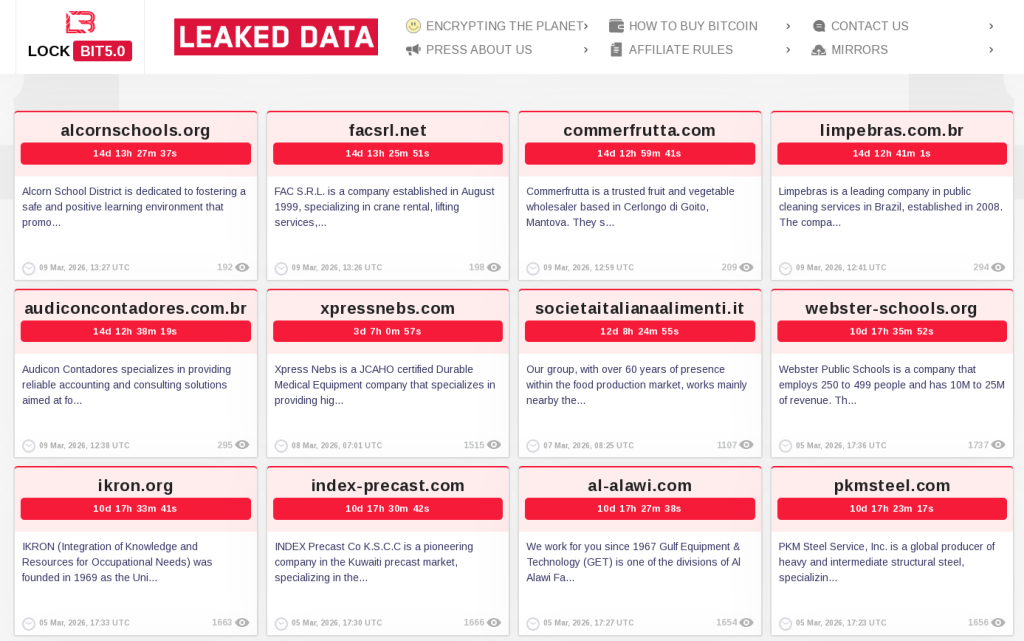Expand the chevron next to How to Buy Bitcoin
Screen dimensions: 1024x641
(788, 26)
